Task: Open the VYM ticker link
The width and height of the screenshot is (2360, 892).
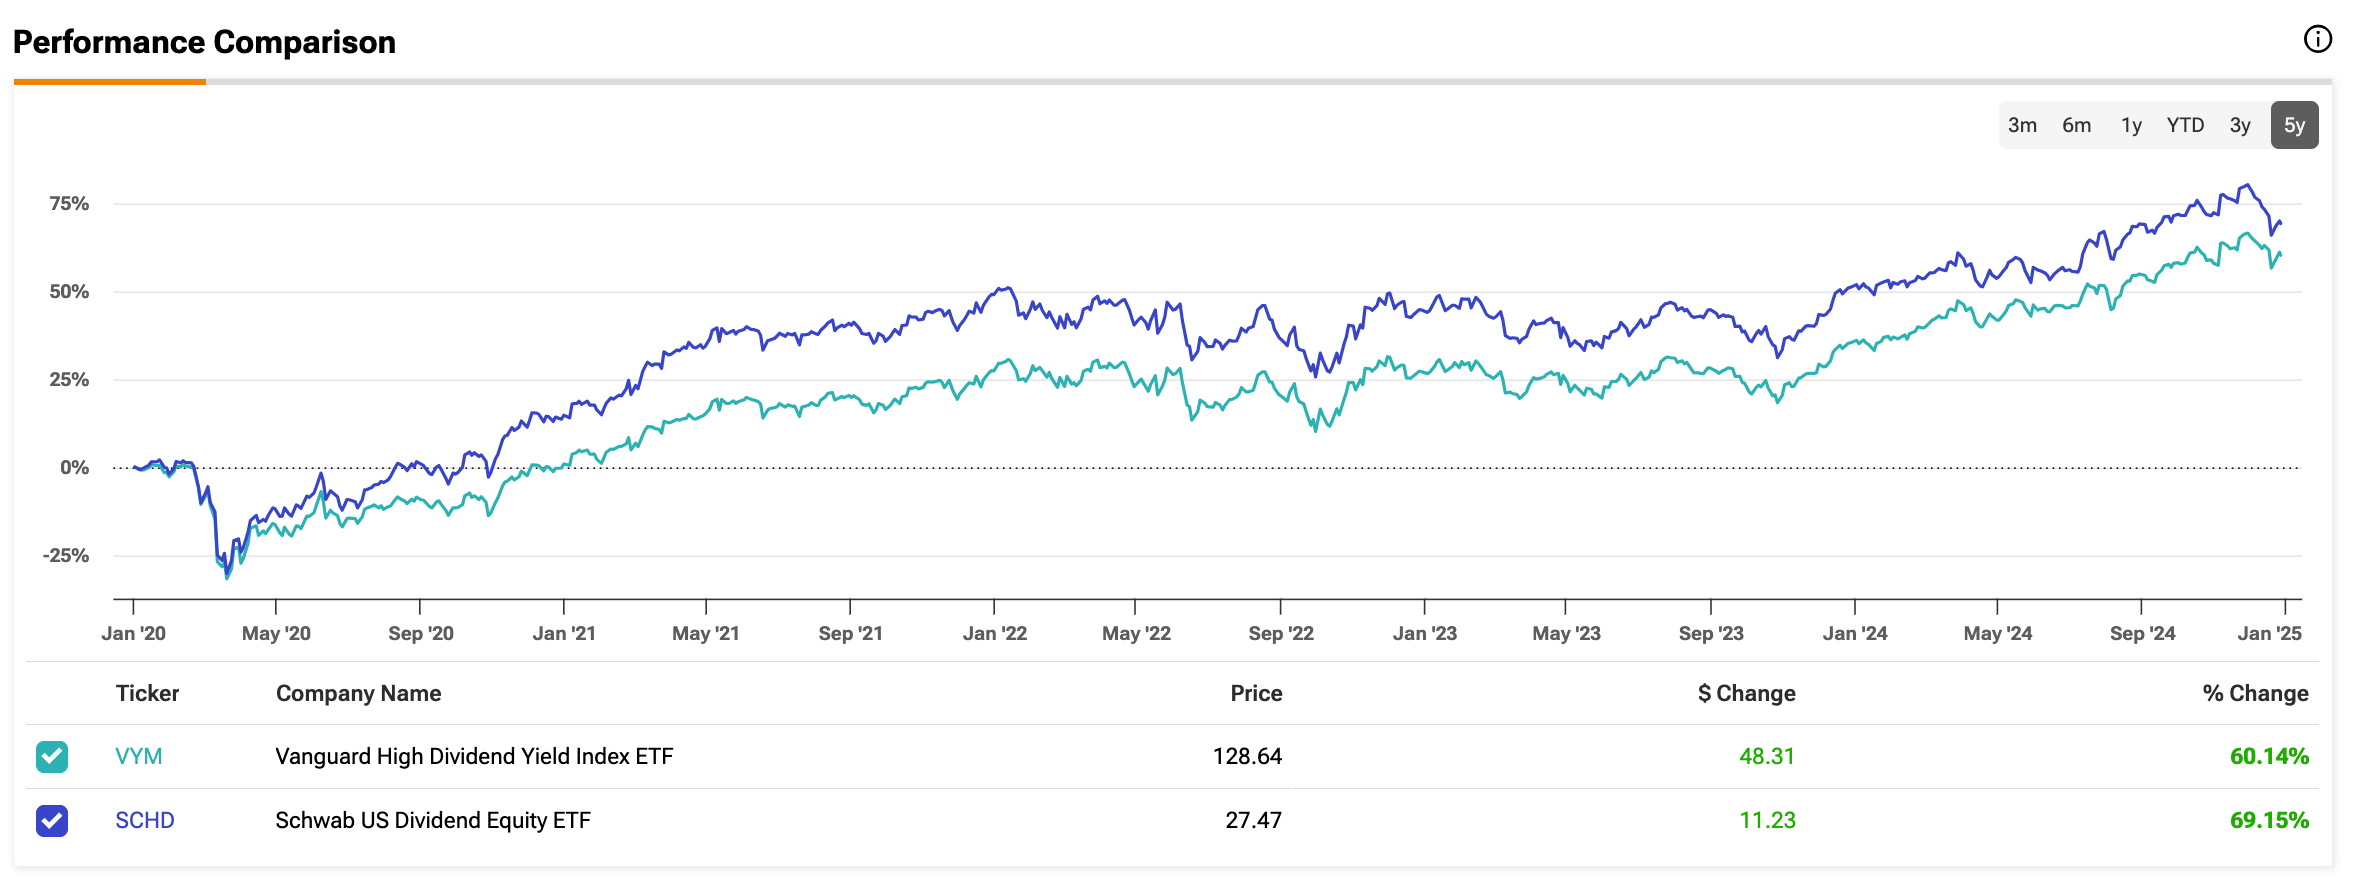Action: click(x=139, y=757)
